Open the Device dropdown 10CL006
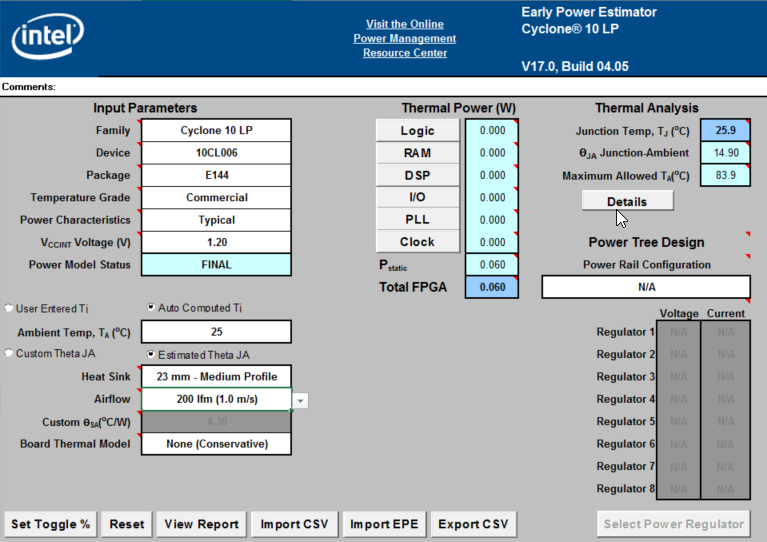Screen dimensions: 767x542 [216, 153]
